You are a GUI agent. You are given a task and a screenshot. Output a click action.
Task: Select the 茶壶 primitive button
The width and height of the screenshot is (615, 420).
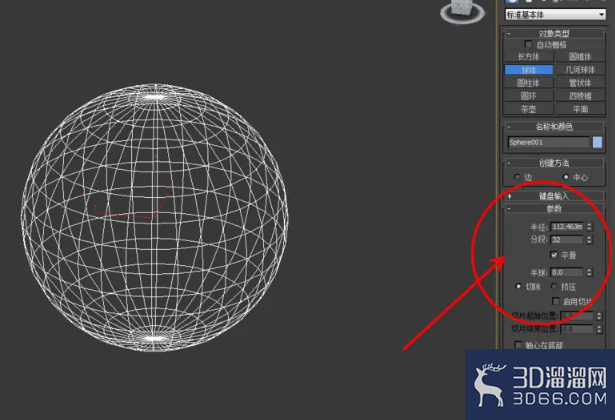[x=528, y=109]
